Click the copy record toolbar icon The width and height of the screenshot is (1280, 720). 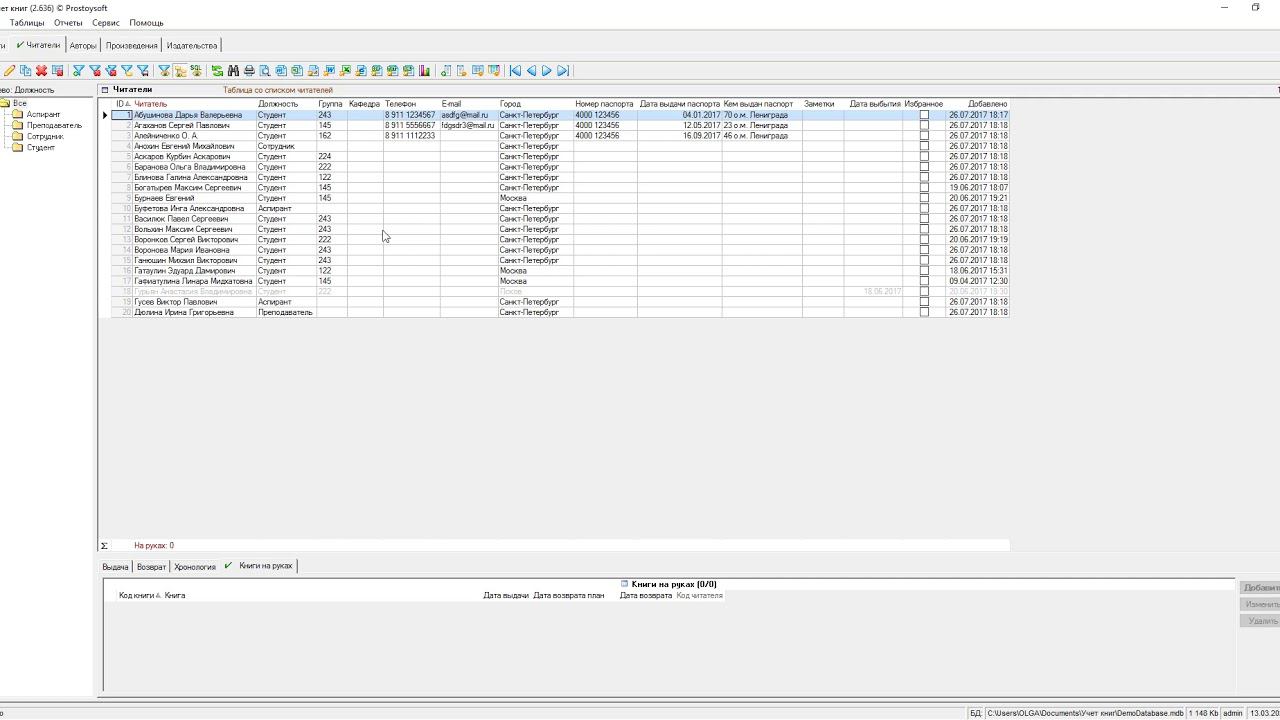[x=25, y=71]
